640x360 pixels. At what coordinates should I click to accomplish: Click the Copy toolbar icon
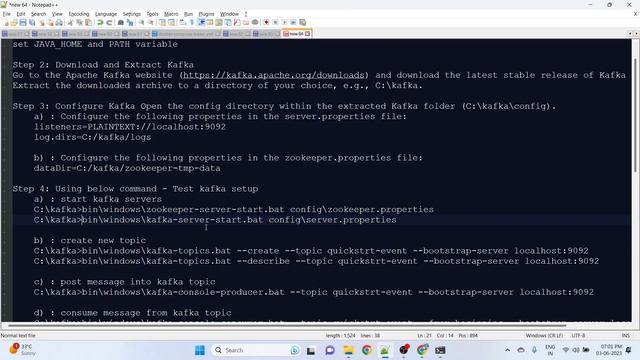tap(80, 22)
